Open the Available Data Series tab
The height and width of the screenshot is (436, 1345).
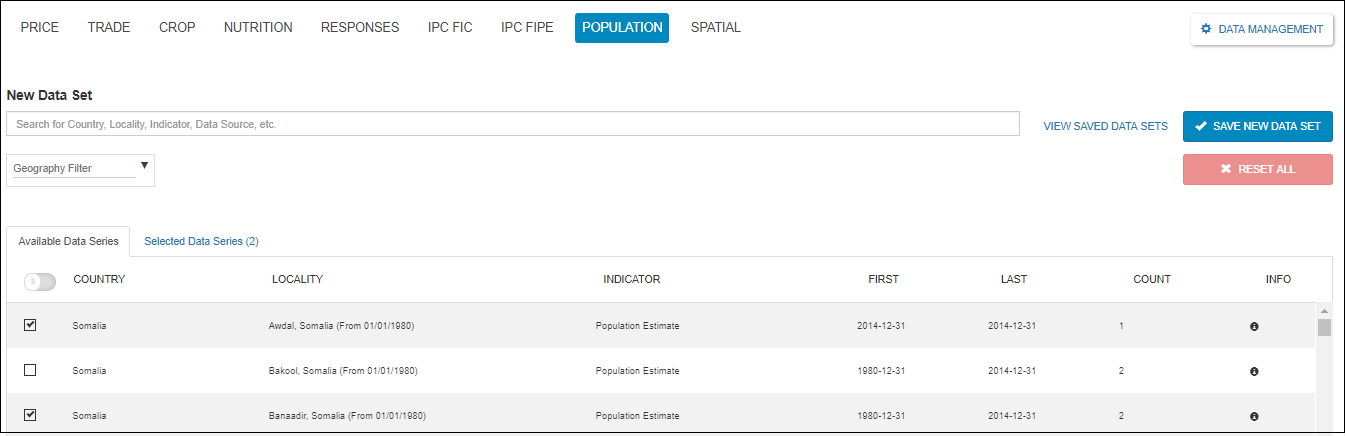[68, 241]
